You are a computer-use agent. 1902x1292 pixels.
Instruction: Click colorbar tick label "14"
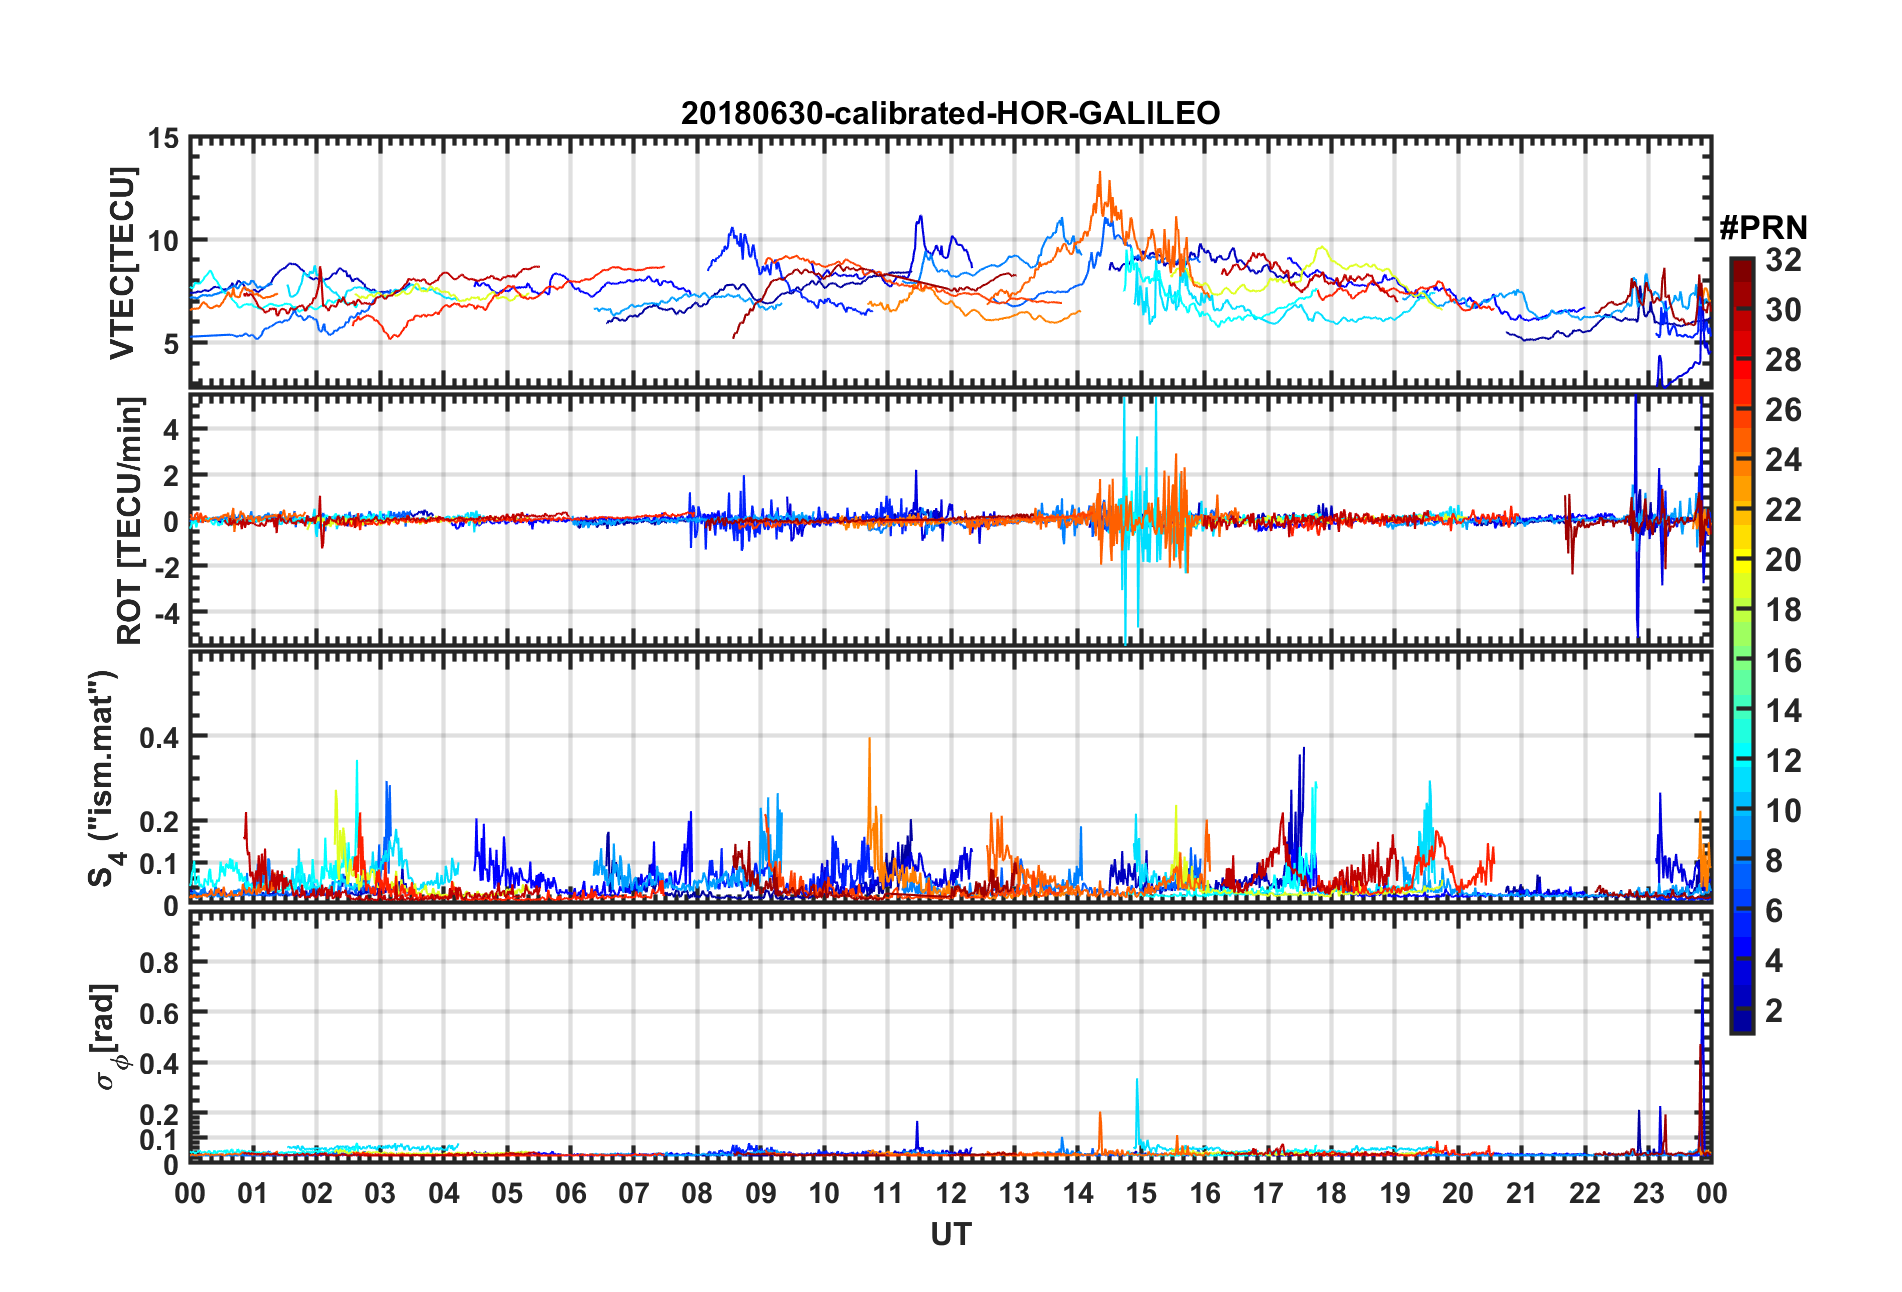(1783, 711)
